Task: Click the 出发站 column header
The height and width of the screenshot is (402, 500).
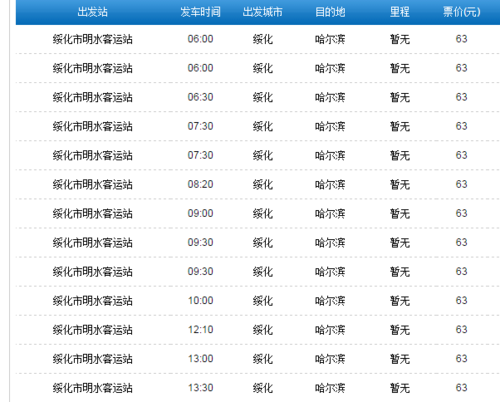Action: tap(92, 12)
